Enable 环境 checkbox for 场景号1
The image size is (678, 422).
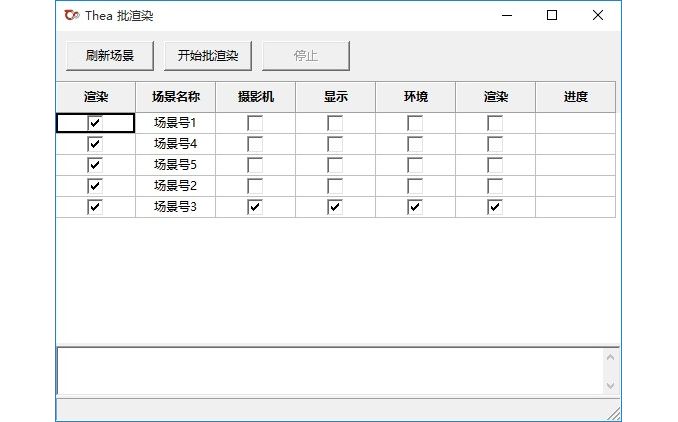click(415, 123)
